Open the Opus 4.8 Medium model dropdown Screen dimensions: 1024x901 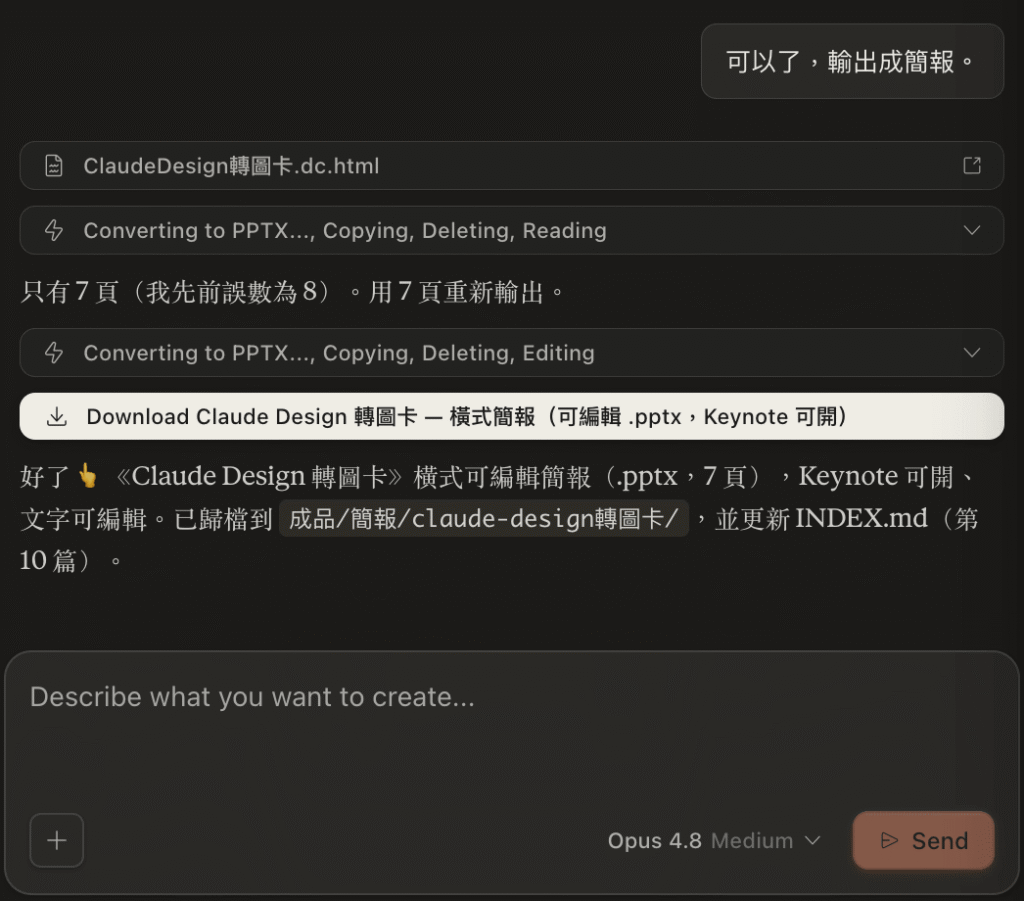[x=714, y=840]
